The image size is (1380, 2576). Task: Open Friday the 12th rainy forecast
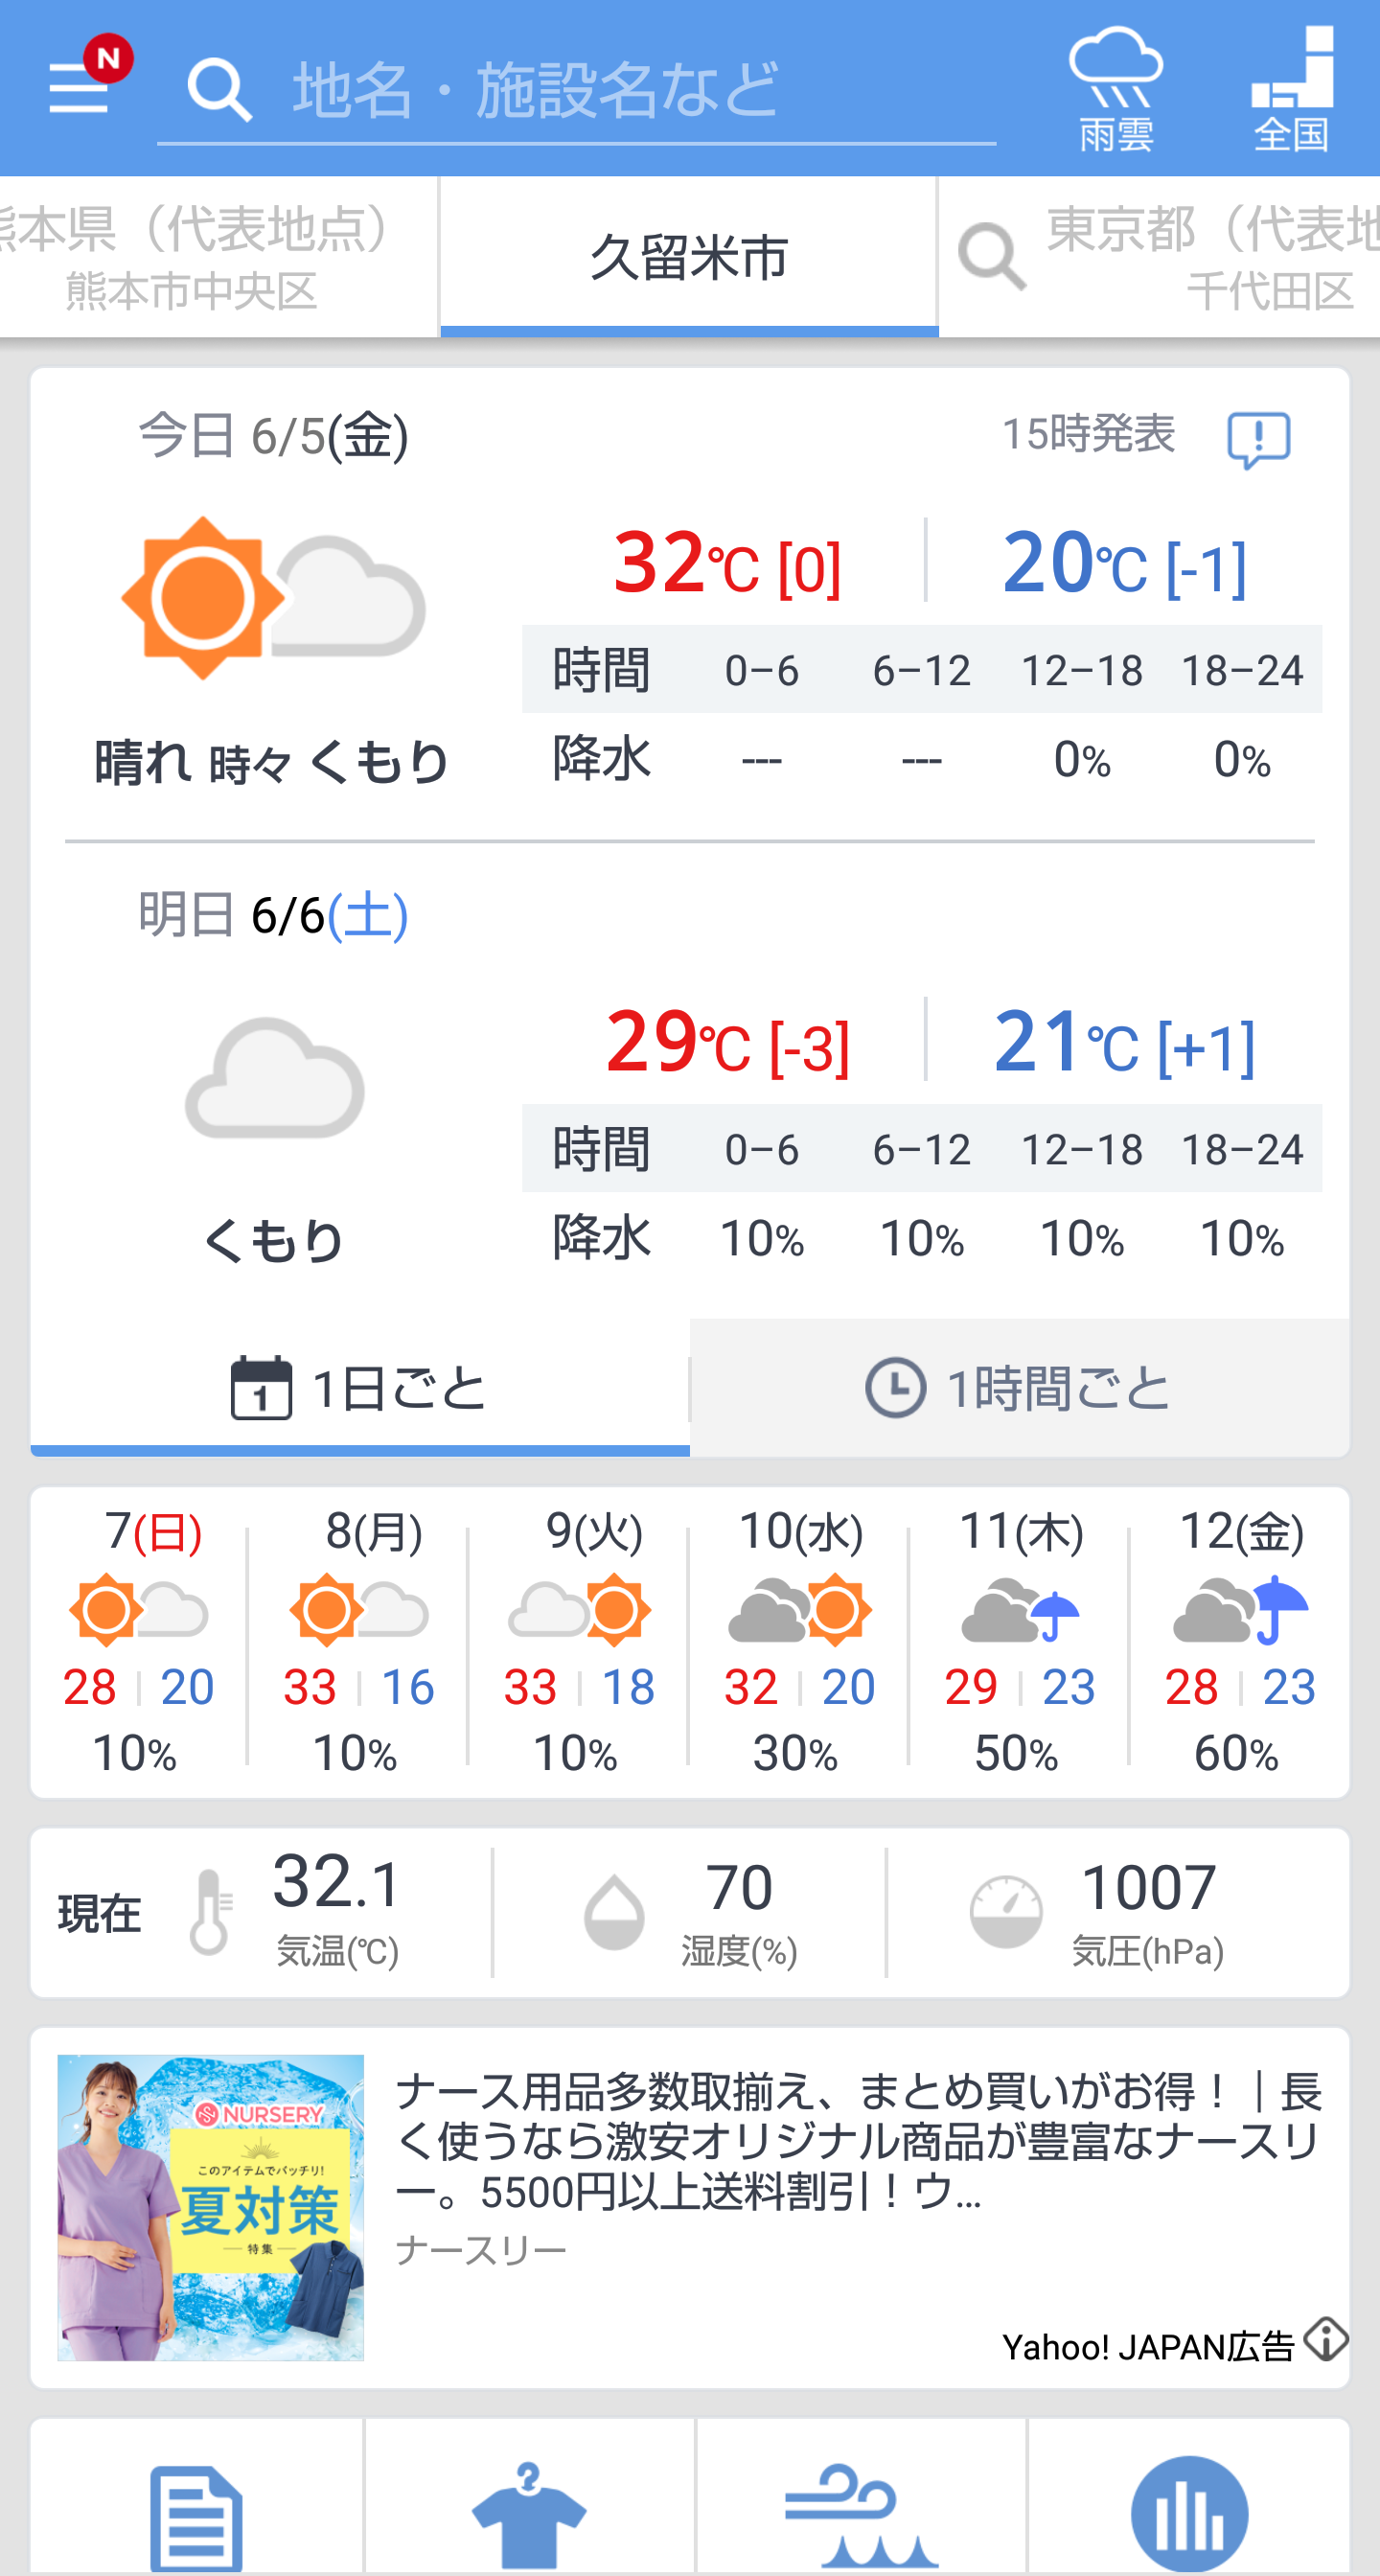coord(1240,1640)
